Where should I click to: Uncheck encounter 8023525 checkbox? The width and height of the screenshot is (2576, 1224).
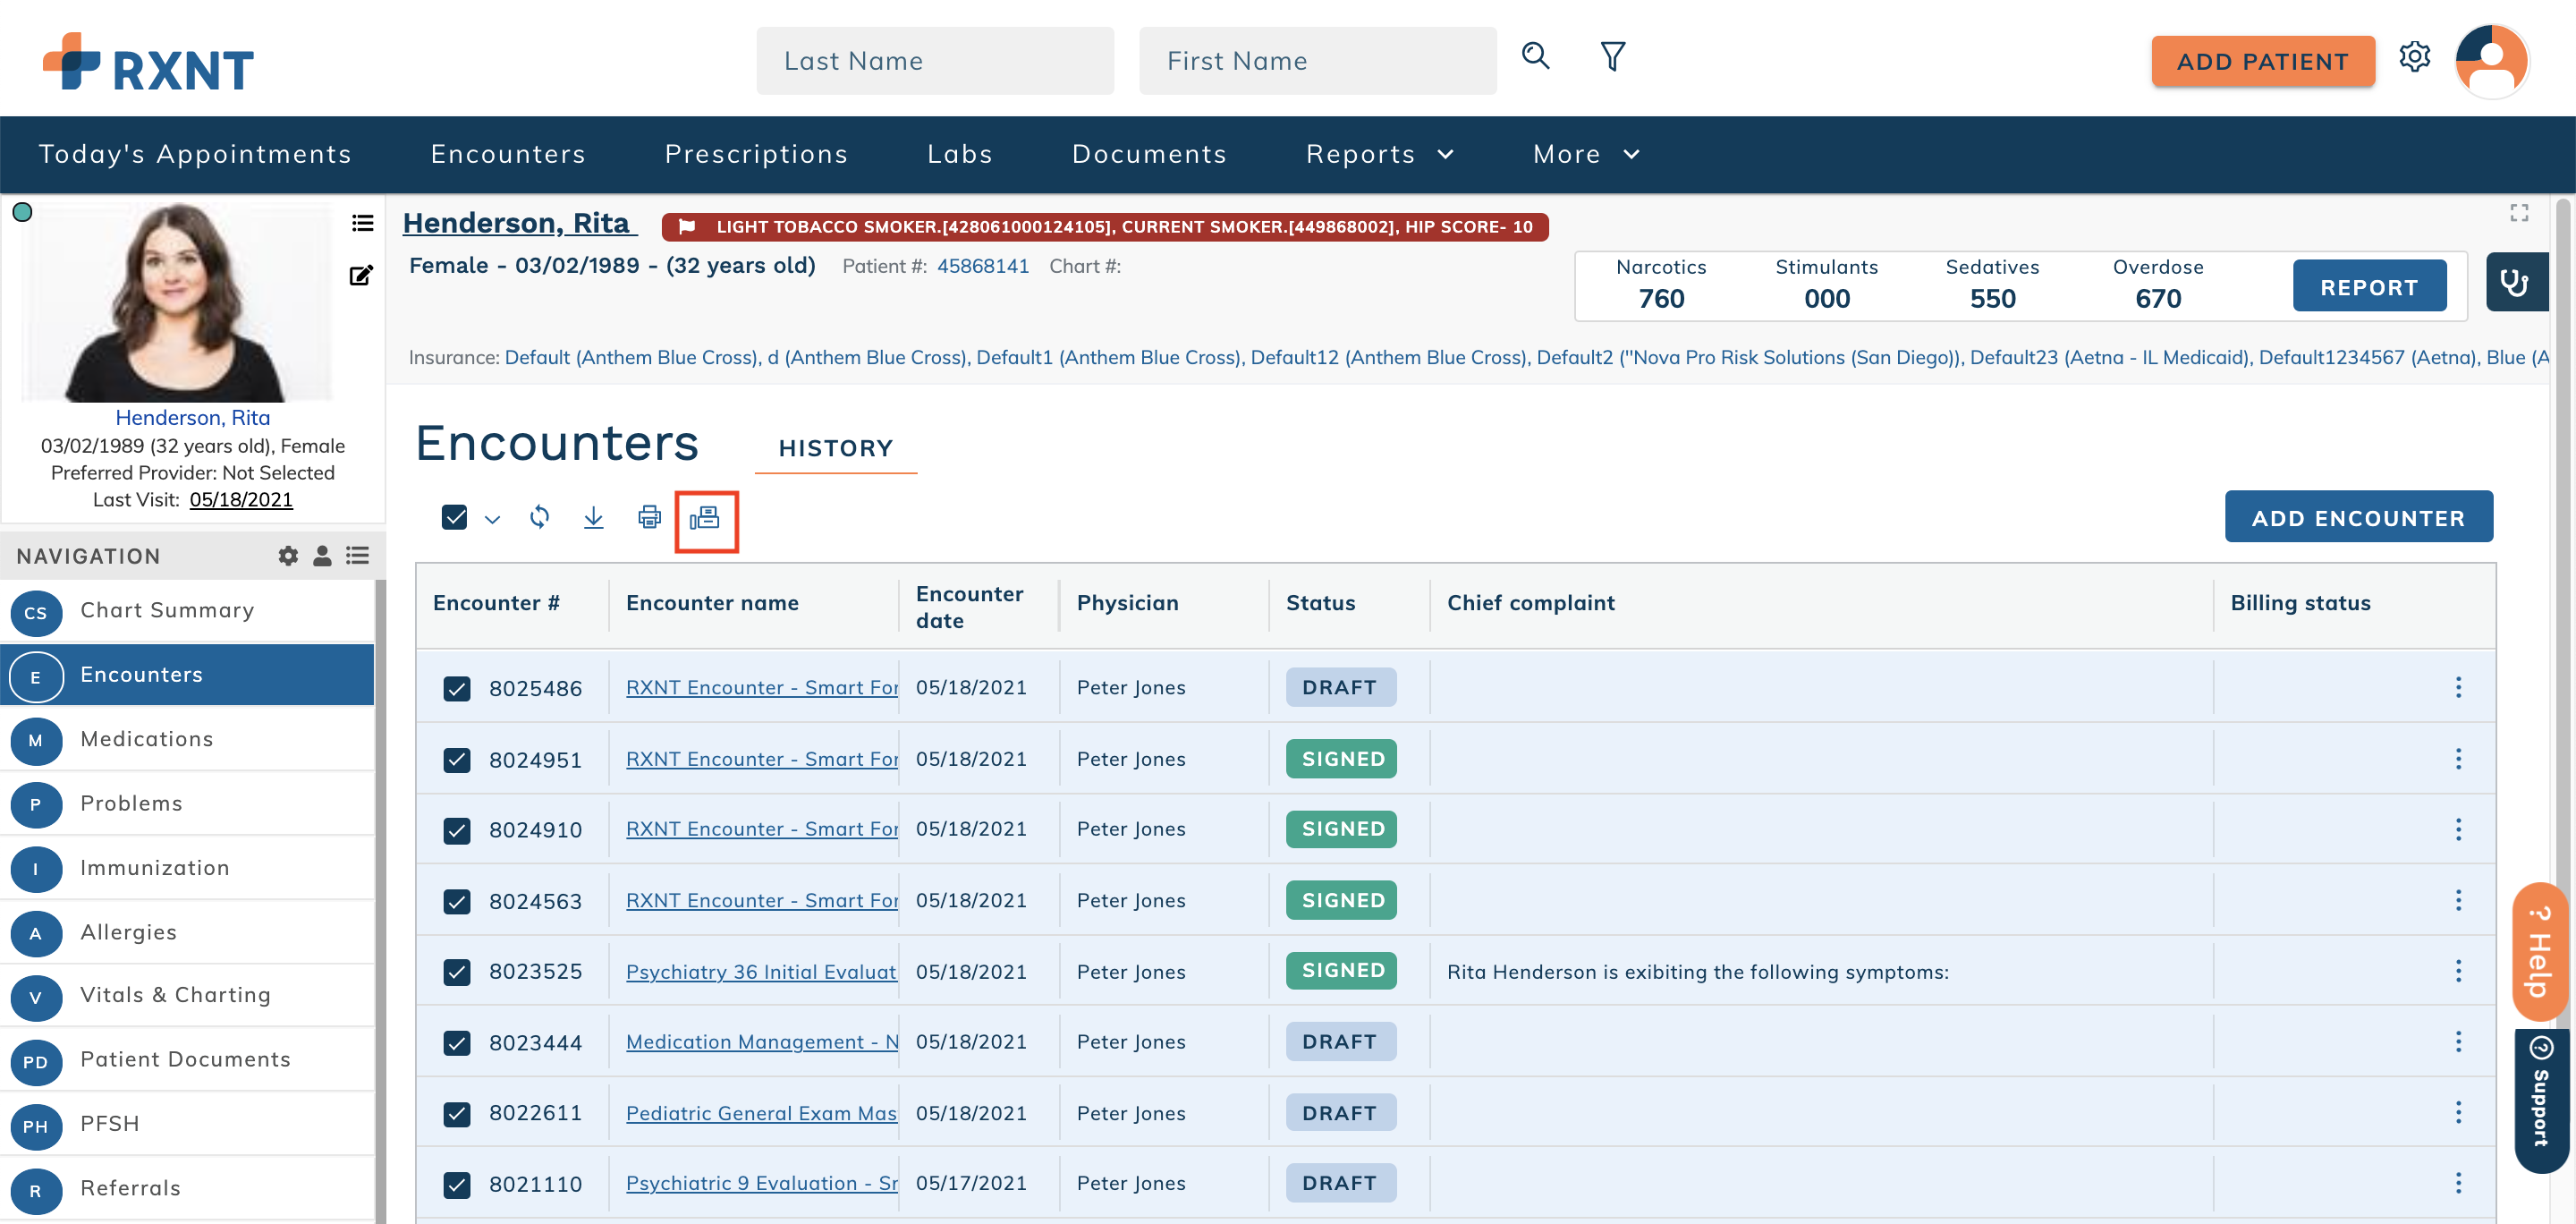pos(457,972)
